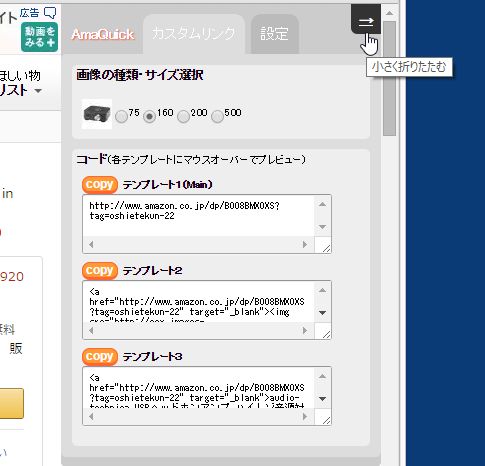The image size is (485, 466).
Task: Open the ほしい物リスト dropdown
Action: [21, 83]
